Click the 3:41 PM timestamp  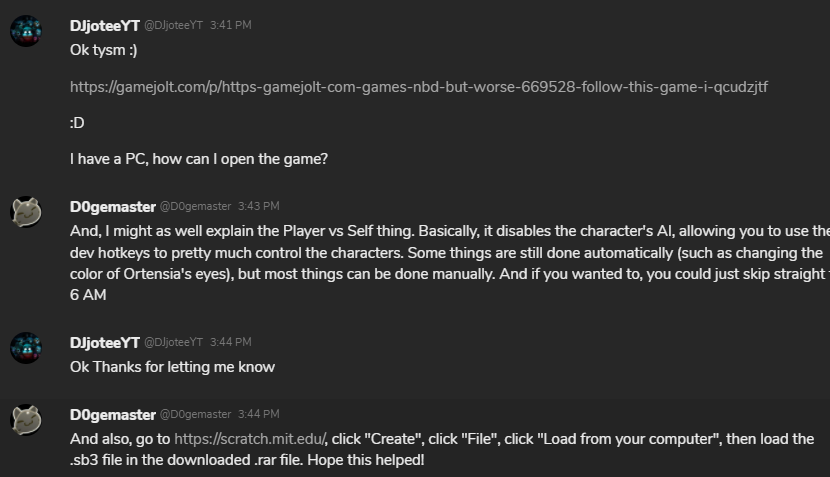(230, 25)
